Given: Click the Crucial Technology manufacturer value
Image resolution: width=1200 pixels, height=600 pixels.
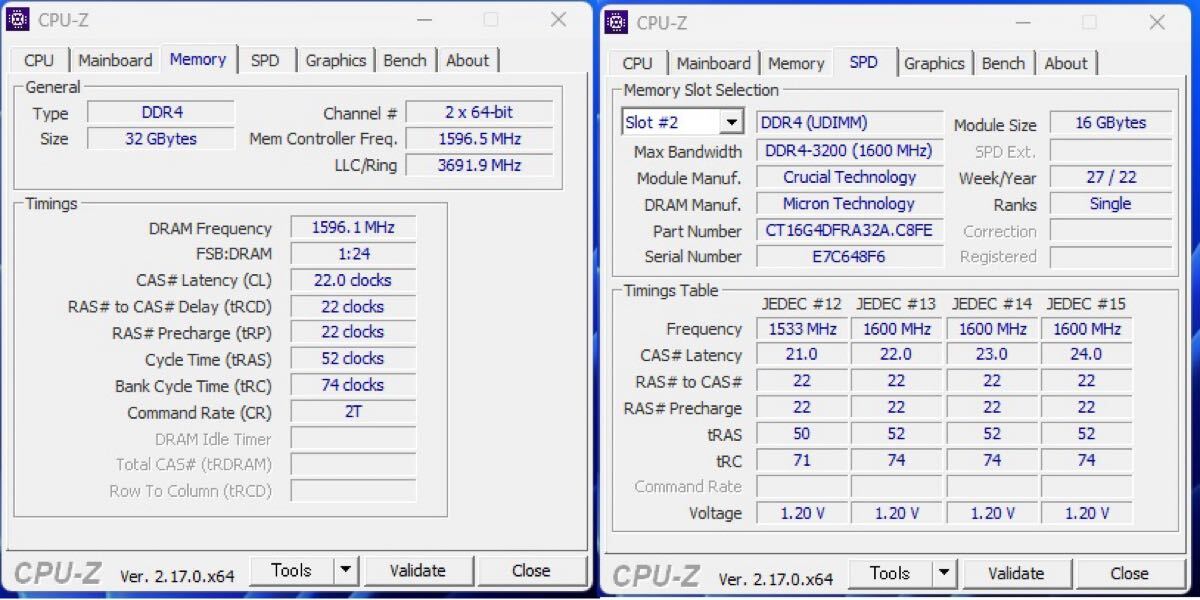Looking at the screenshot, I should 849,177.
